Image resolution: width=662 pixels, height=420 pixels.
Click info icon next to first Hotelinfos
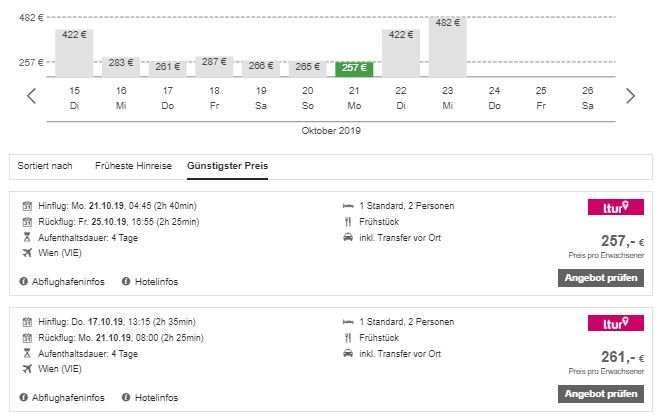click(126, 282)
